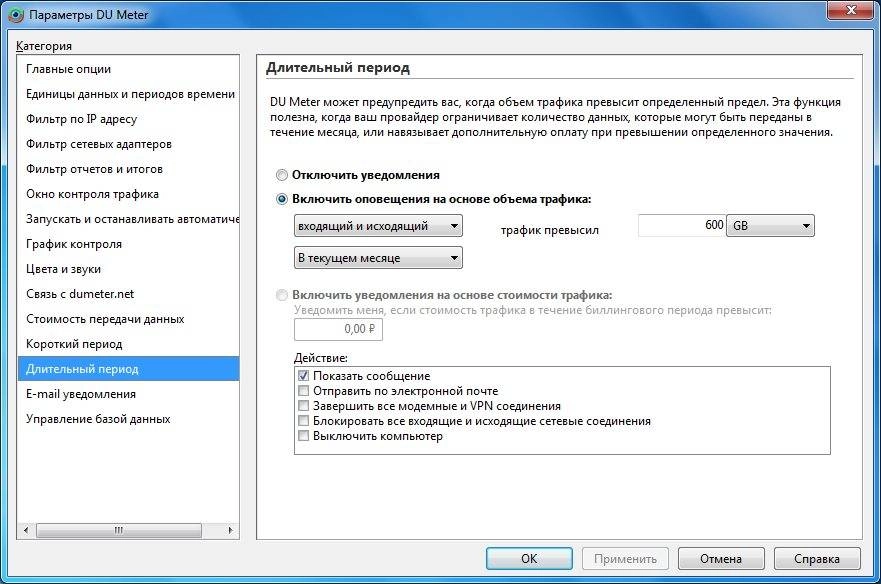Click the Справка button
Image resolution: width=881 pixels, height=584 pixels.
pos(817,559)
